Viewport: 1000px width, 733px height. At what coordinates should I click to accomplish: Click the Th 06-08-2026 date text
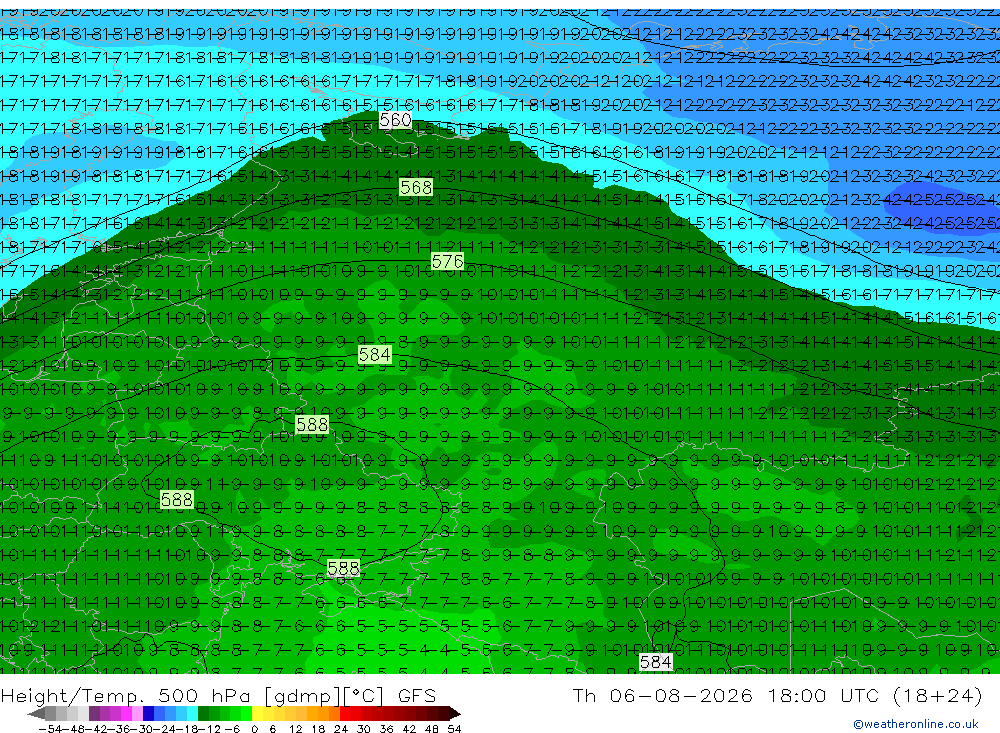663,695
